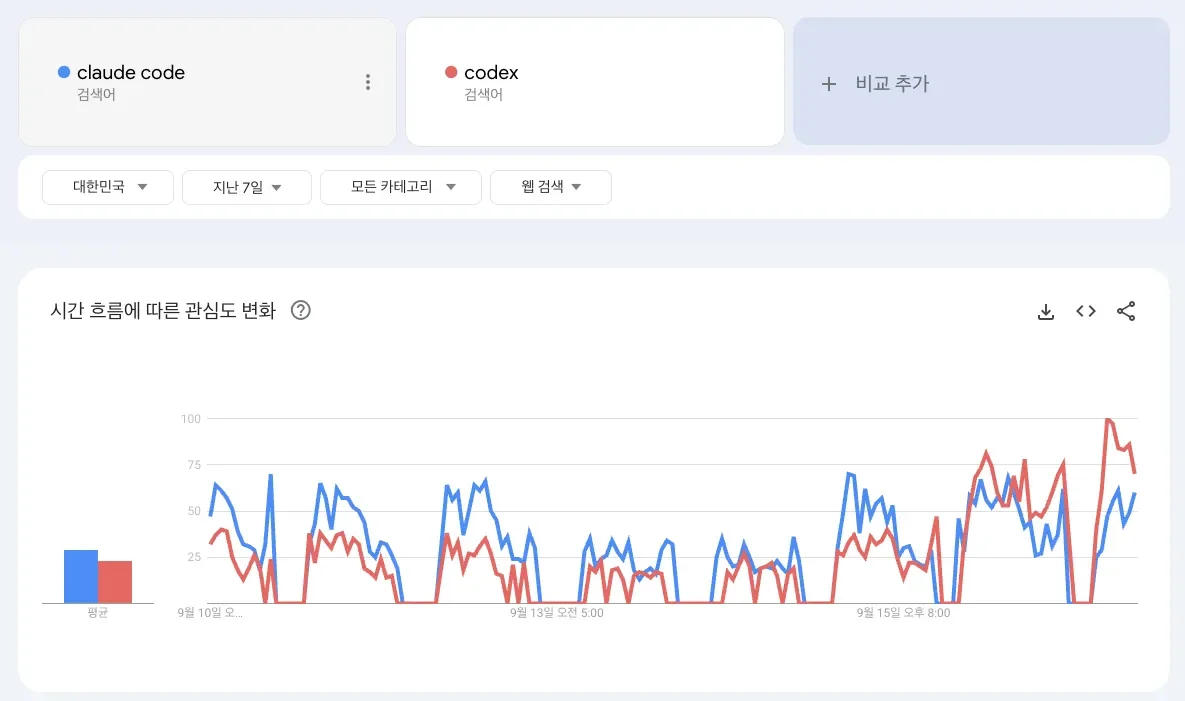Click the codex peak at 100
The image size is (1185, 701).
pos(1107,419)
